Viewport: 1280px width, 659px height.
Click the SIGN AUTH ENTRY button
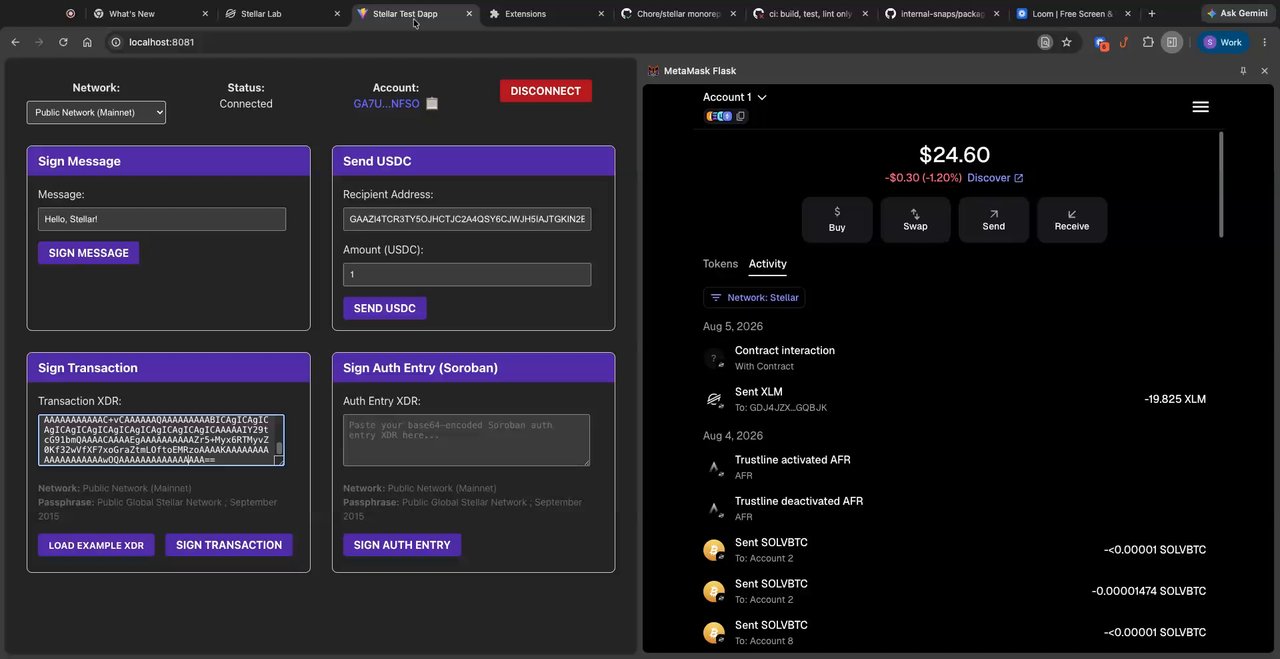402,545
